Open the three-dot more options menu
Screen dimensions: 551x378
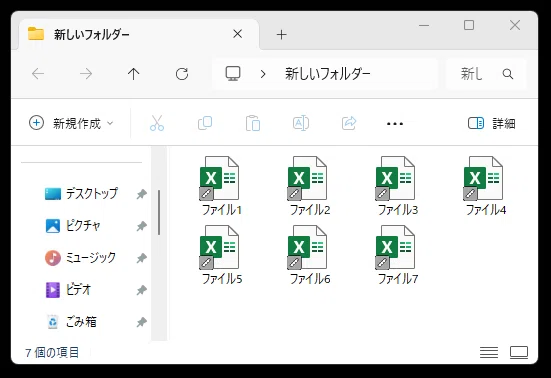coord(395,124)
